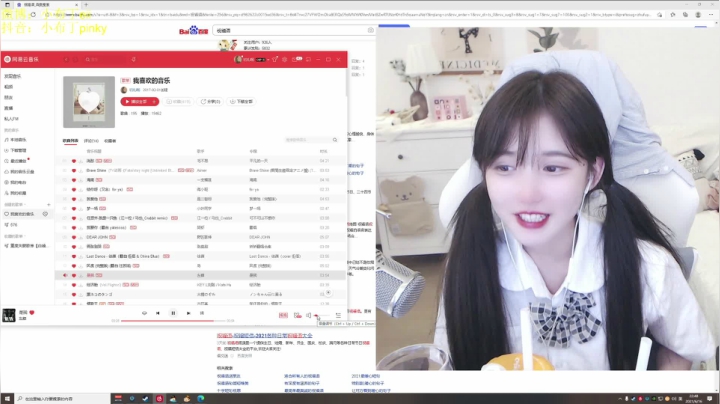Open the playlist heart cover image
This screenshot has height=404, width=720.
click(89, 102)
